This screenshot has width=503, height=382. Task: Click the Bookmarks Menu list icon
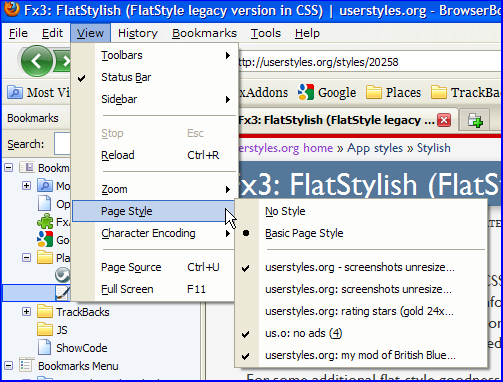point(26,366)
